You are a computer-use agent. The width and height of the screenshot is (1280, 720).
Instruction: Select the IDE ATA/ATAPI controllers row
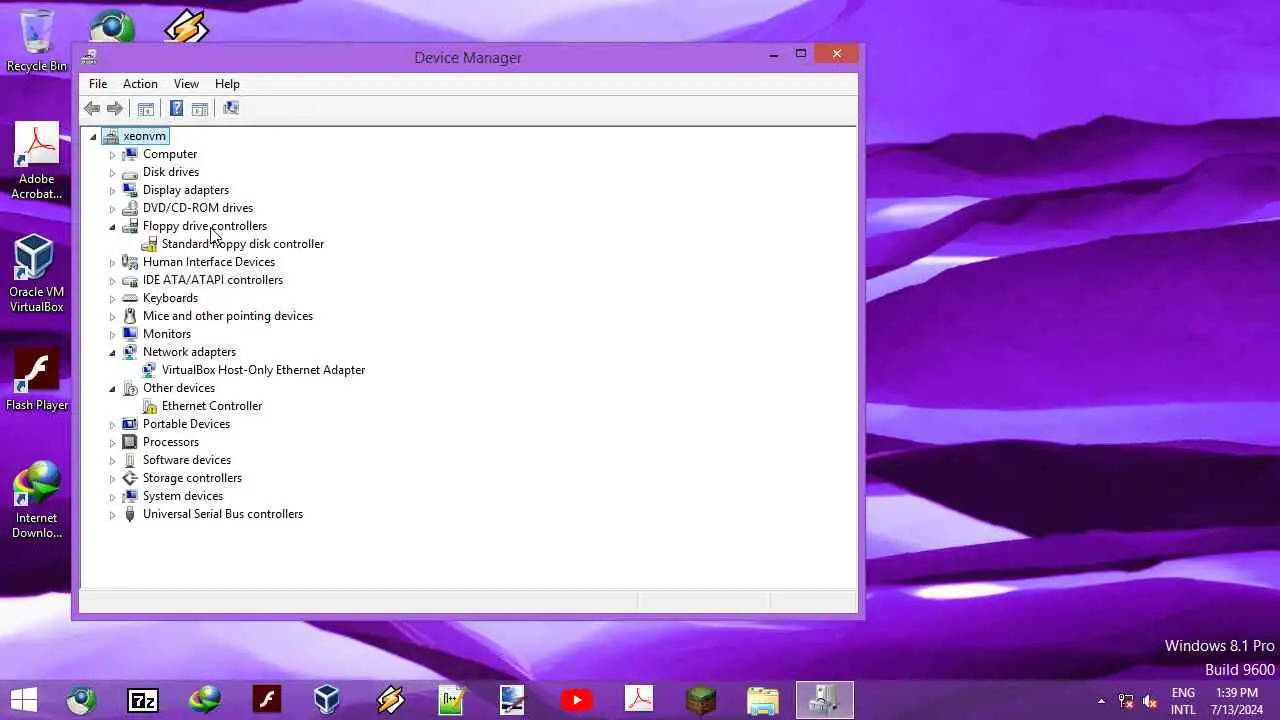pos(213,280)
